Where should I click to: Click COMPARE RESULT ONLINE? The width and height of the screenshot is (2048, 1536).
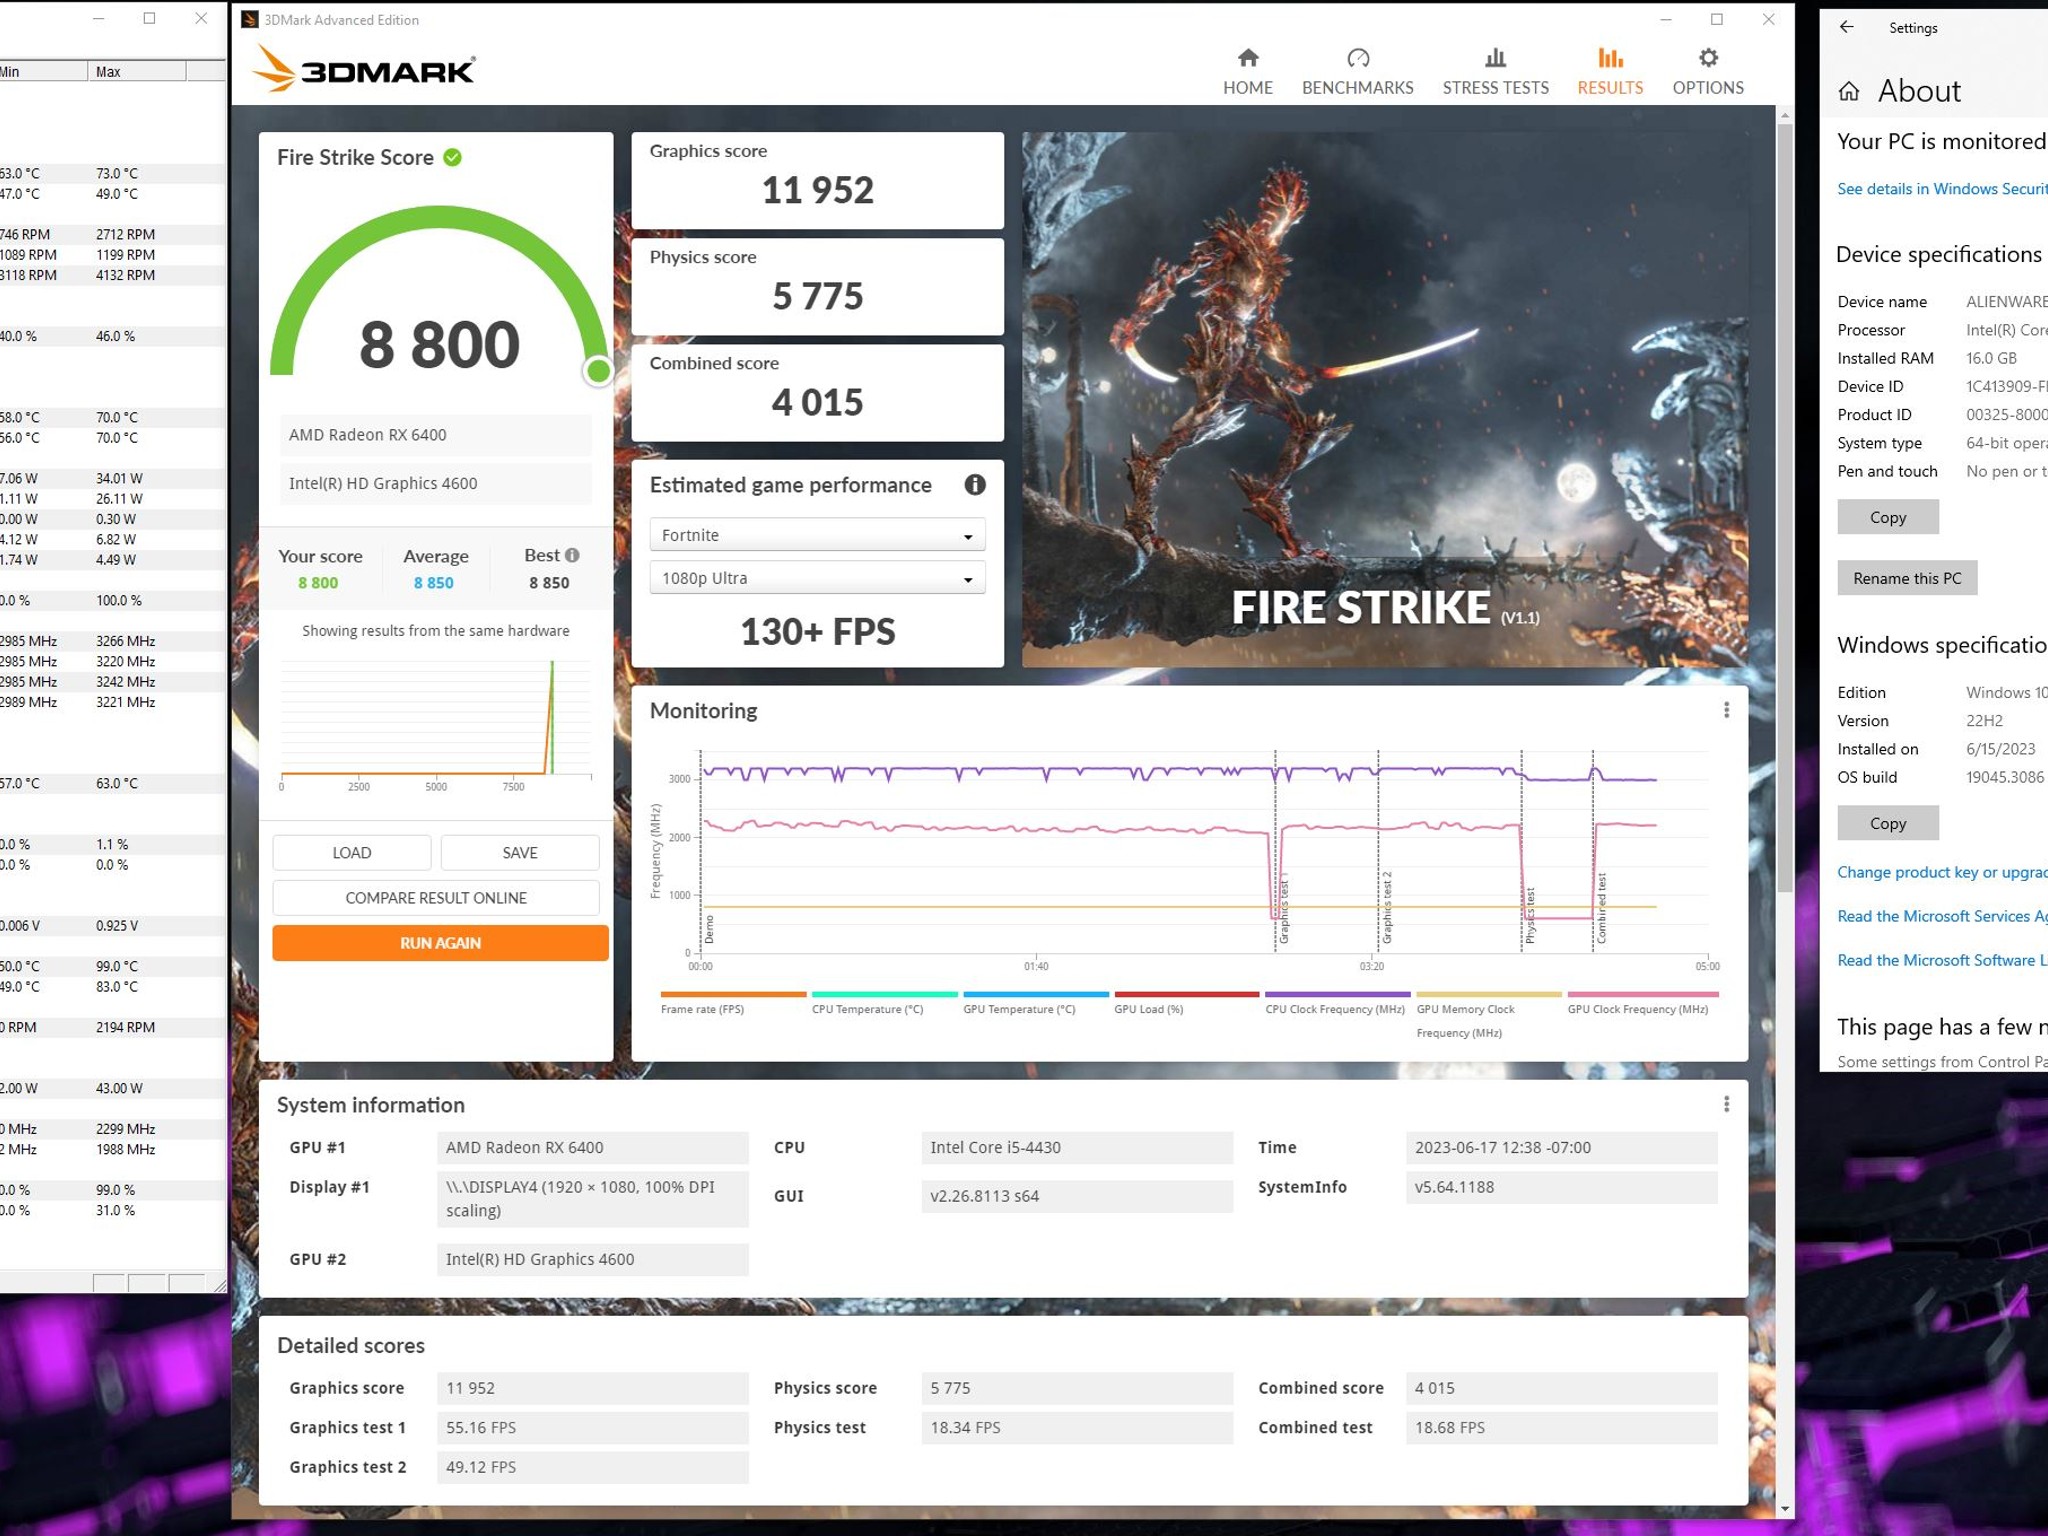pyautogui.click(x=436, y=898)
